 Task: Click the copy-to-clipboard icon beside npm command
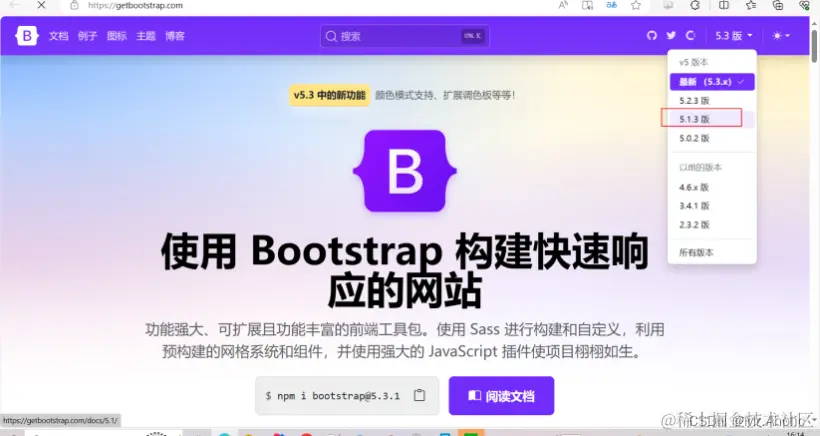point(419,395)
